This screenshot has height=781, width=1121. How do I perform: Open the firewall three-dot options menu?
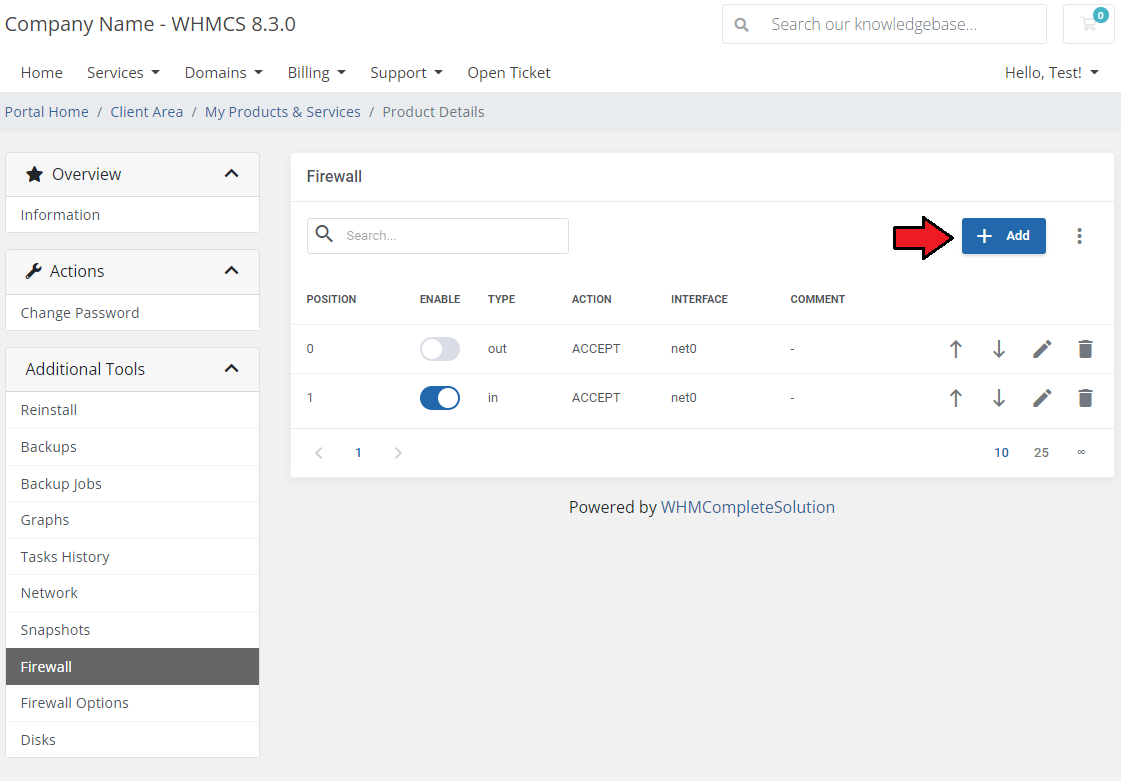pos(1080,236)
